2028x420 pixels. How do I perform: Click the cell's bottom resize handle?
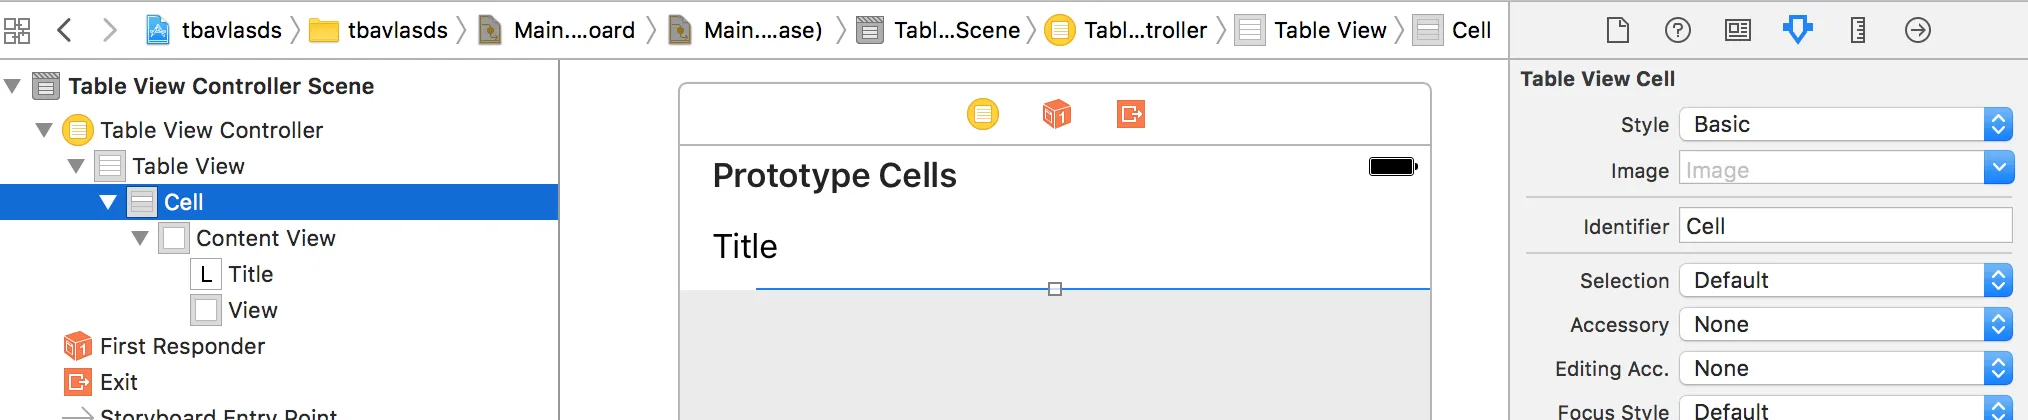click(x=1054, y=289)
